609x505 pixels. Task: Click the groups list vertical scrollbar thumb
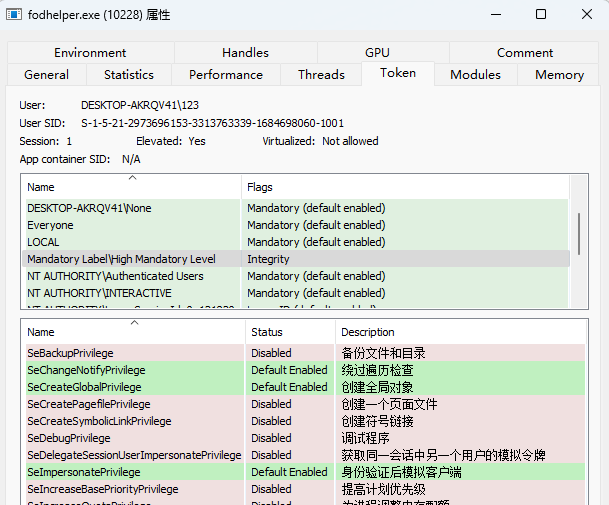click(x=579, y=234)
